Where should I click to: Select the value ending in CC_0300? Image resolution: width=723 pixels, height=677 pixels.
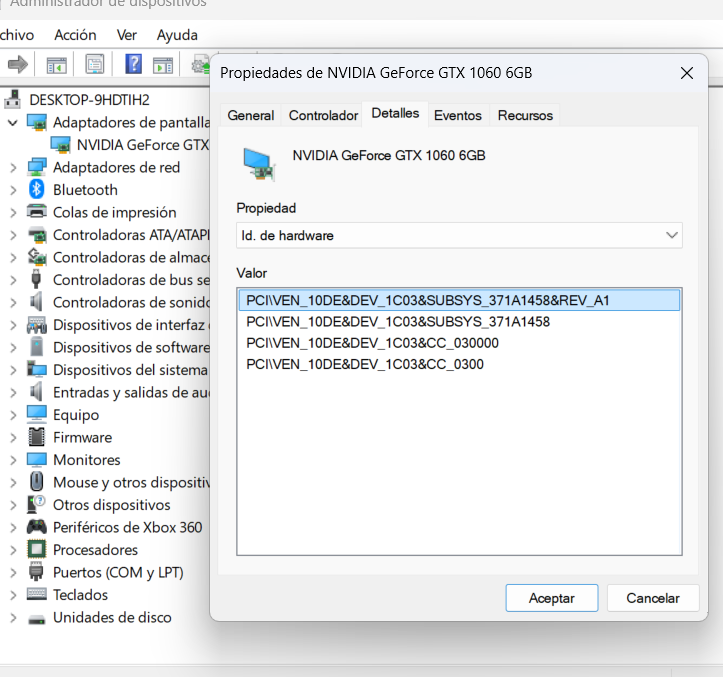coord(459,364)
